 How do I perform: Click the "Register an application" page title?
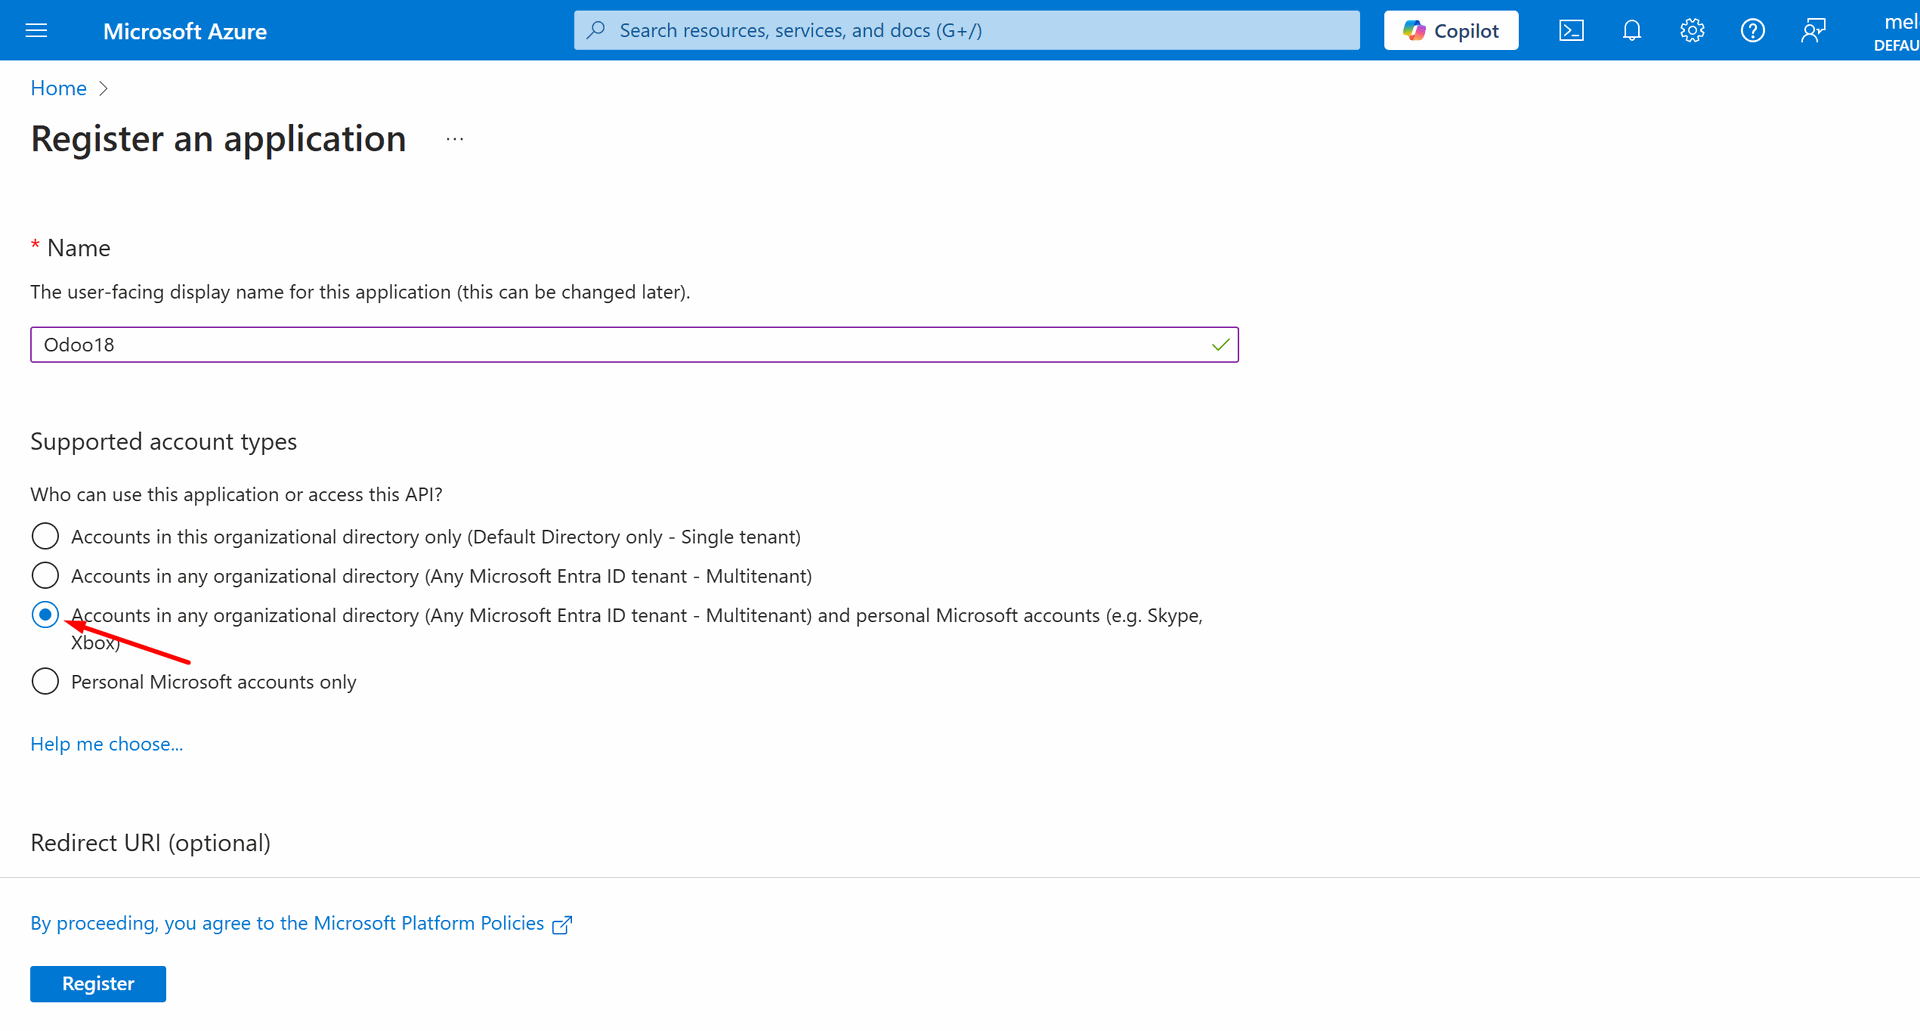pos(219,139)
